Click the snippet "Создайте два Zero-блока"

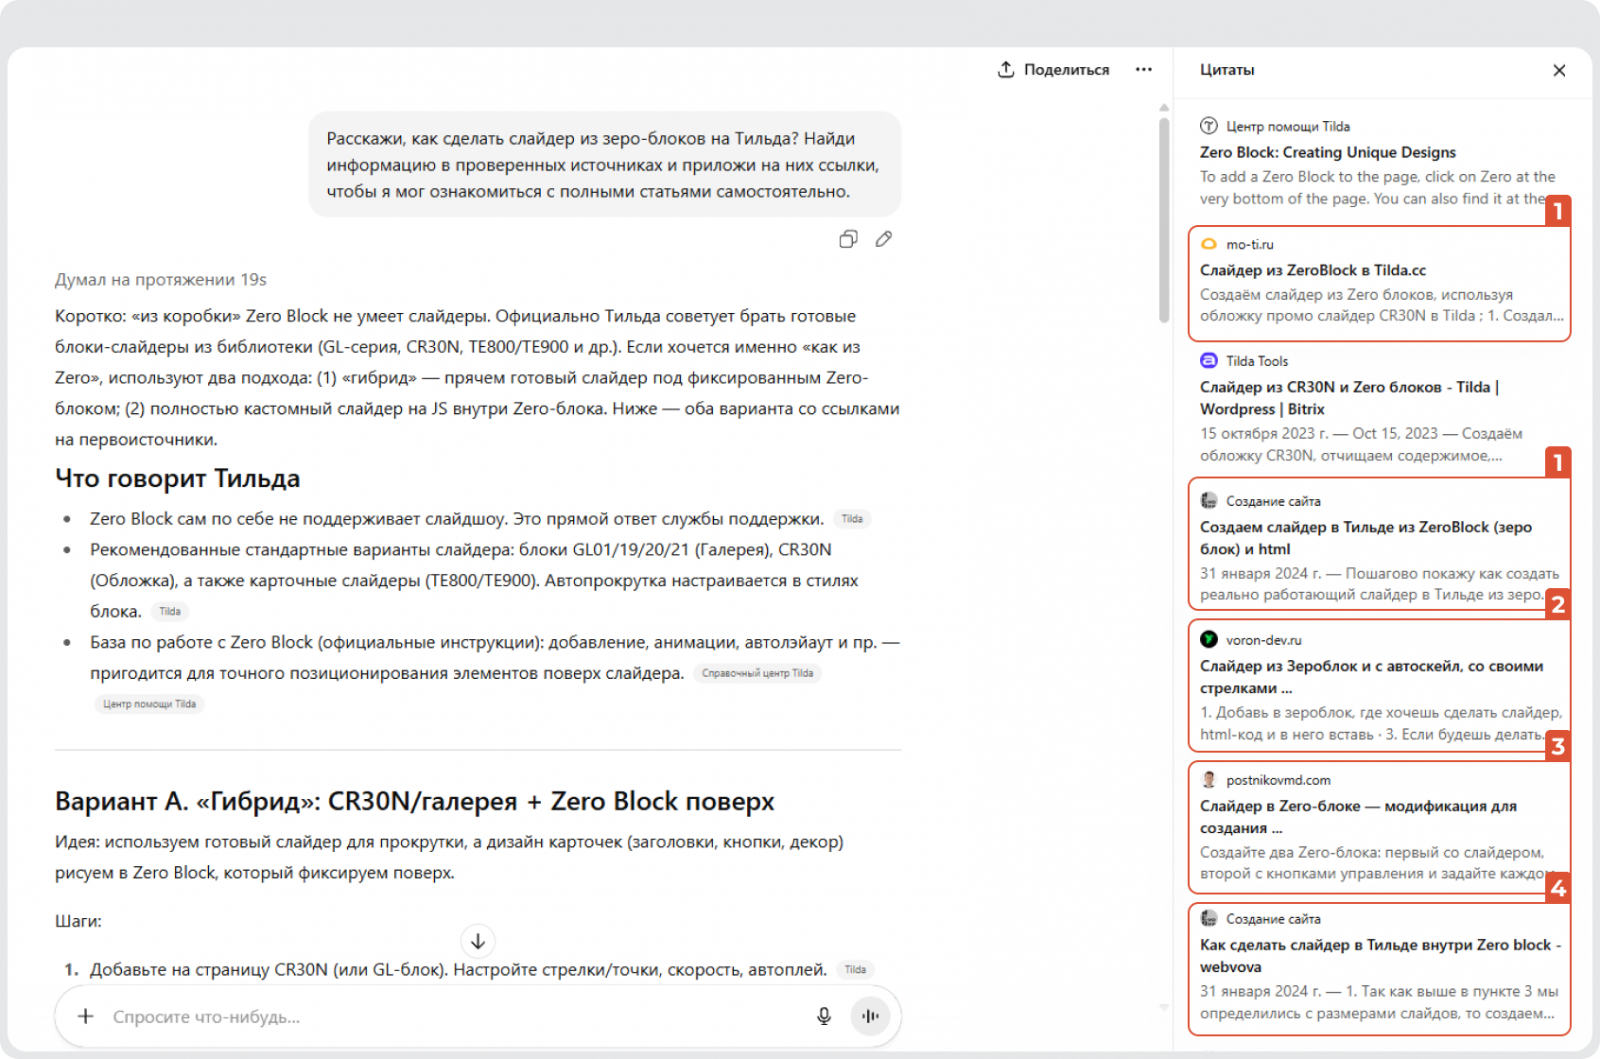pyautogui.click(x=1374, y=863)
